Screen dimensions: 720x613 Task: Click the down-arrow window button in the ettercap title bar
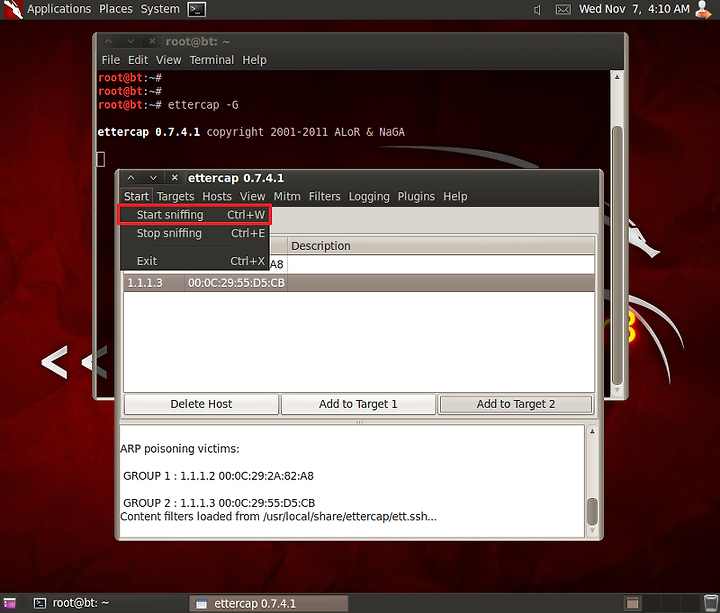pyautogui.click(x=153, y=178)
